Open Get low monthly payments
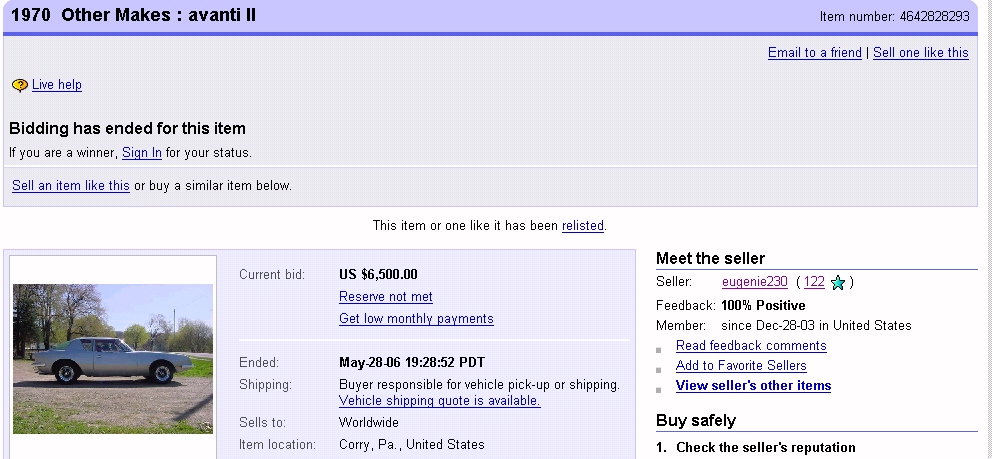This screenshot has height=459, width=992. [x=416, y=319]
